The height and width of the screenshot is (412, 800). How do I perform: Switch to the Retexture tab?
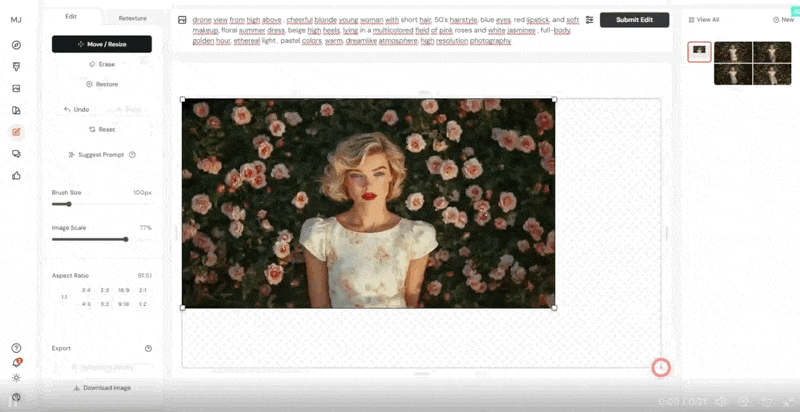[132, 18]
